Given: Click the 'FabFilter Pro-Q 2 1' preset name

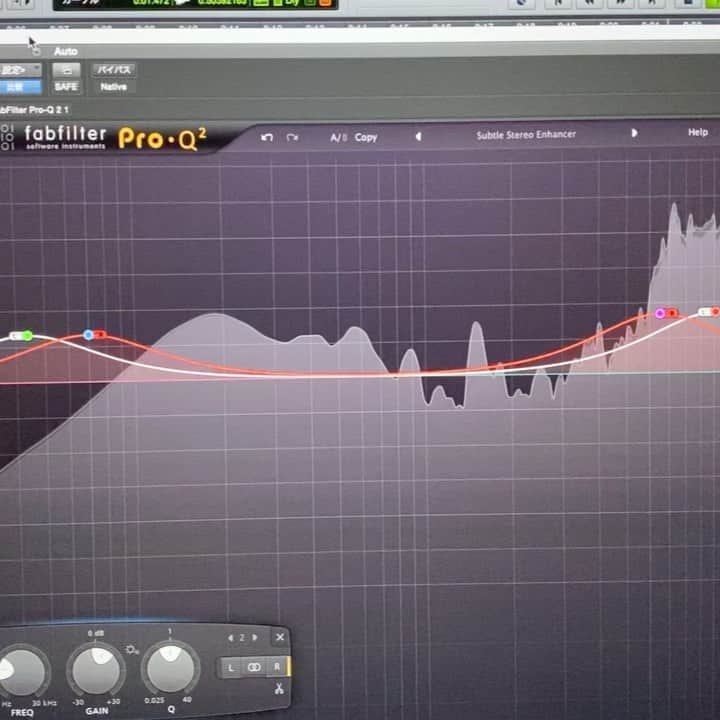Looking at the screenshot, I should (x=34, y=110).
